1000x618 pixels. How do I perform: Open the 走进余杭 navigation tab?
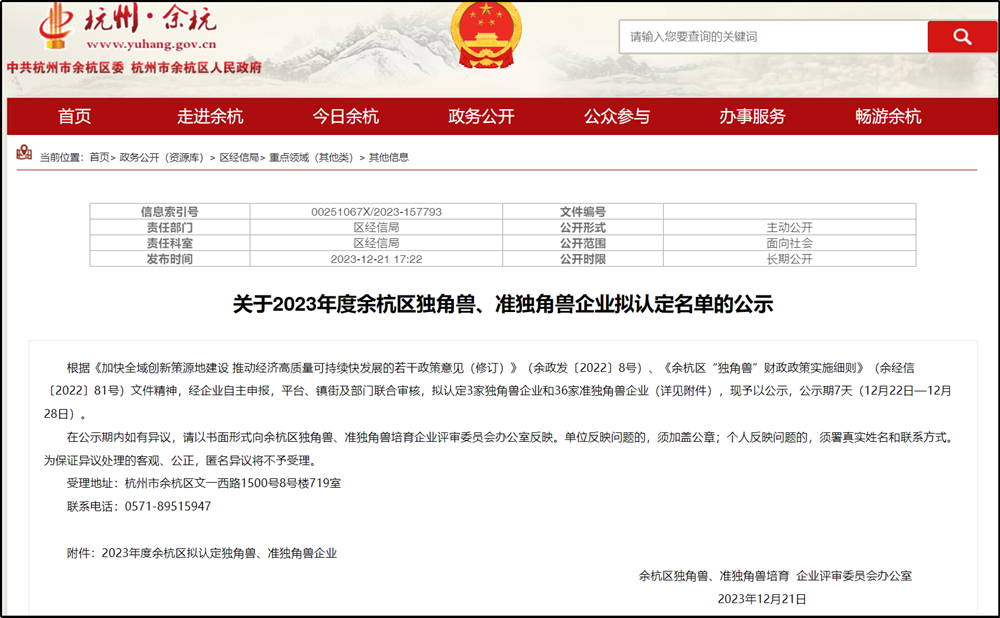click(210, 116)
